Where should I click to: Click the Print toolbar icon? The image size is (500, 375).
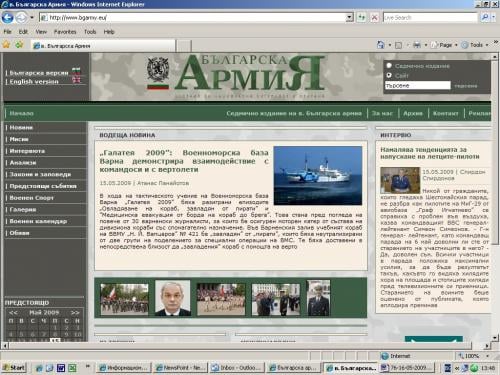point(417,45)
